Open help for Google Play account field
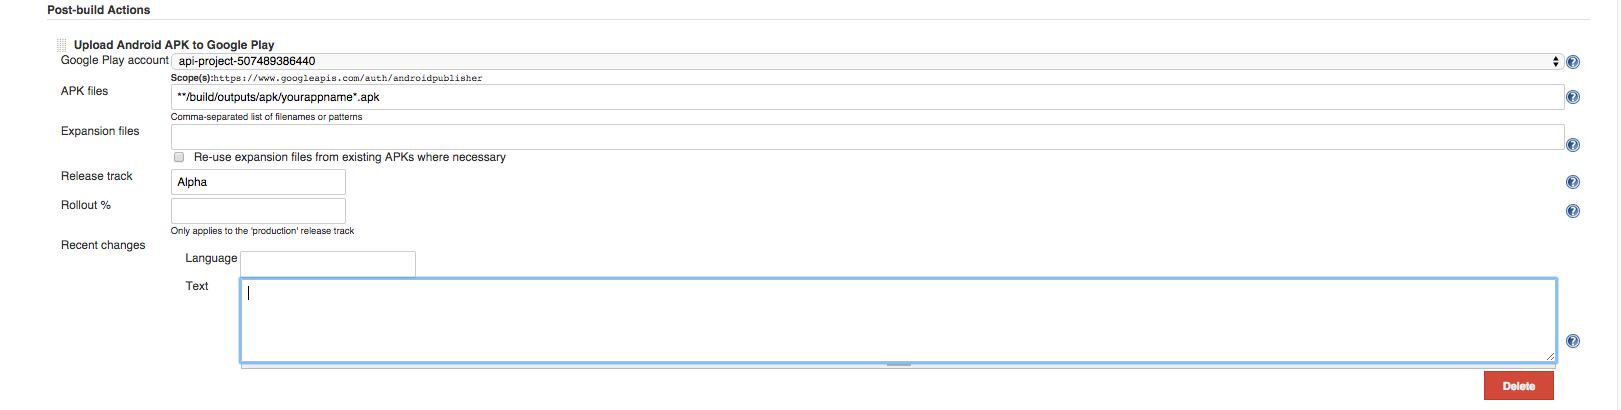 coord(1572,62)
